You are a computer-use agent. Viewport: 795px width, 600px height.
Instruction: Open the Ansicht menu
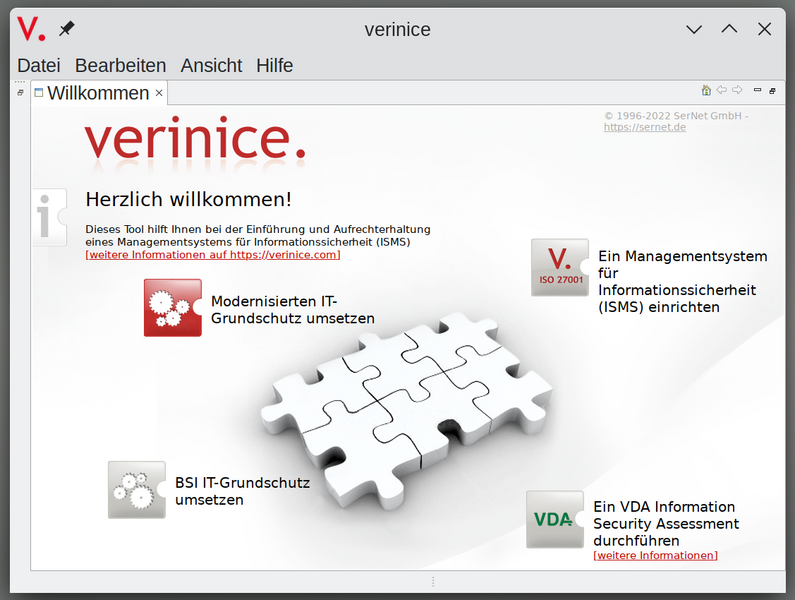pyautogui.click(x=211, y=65)
